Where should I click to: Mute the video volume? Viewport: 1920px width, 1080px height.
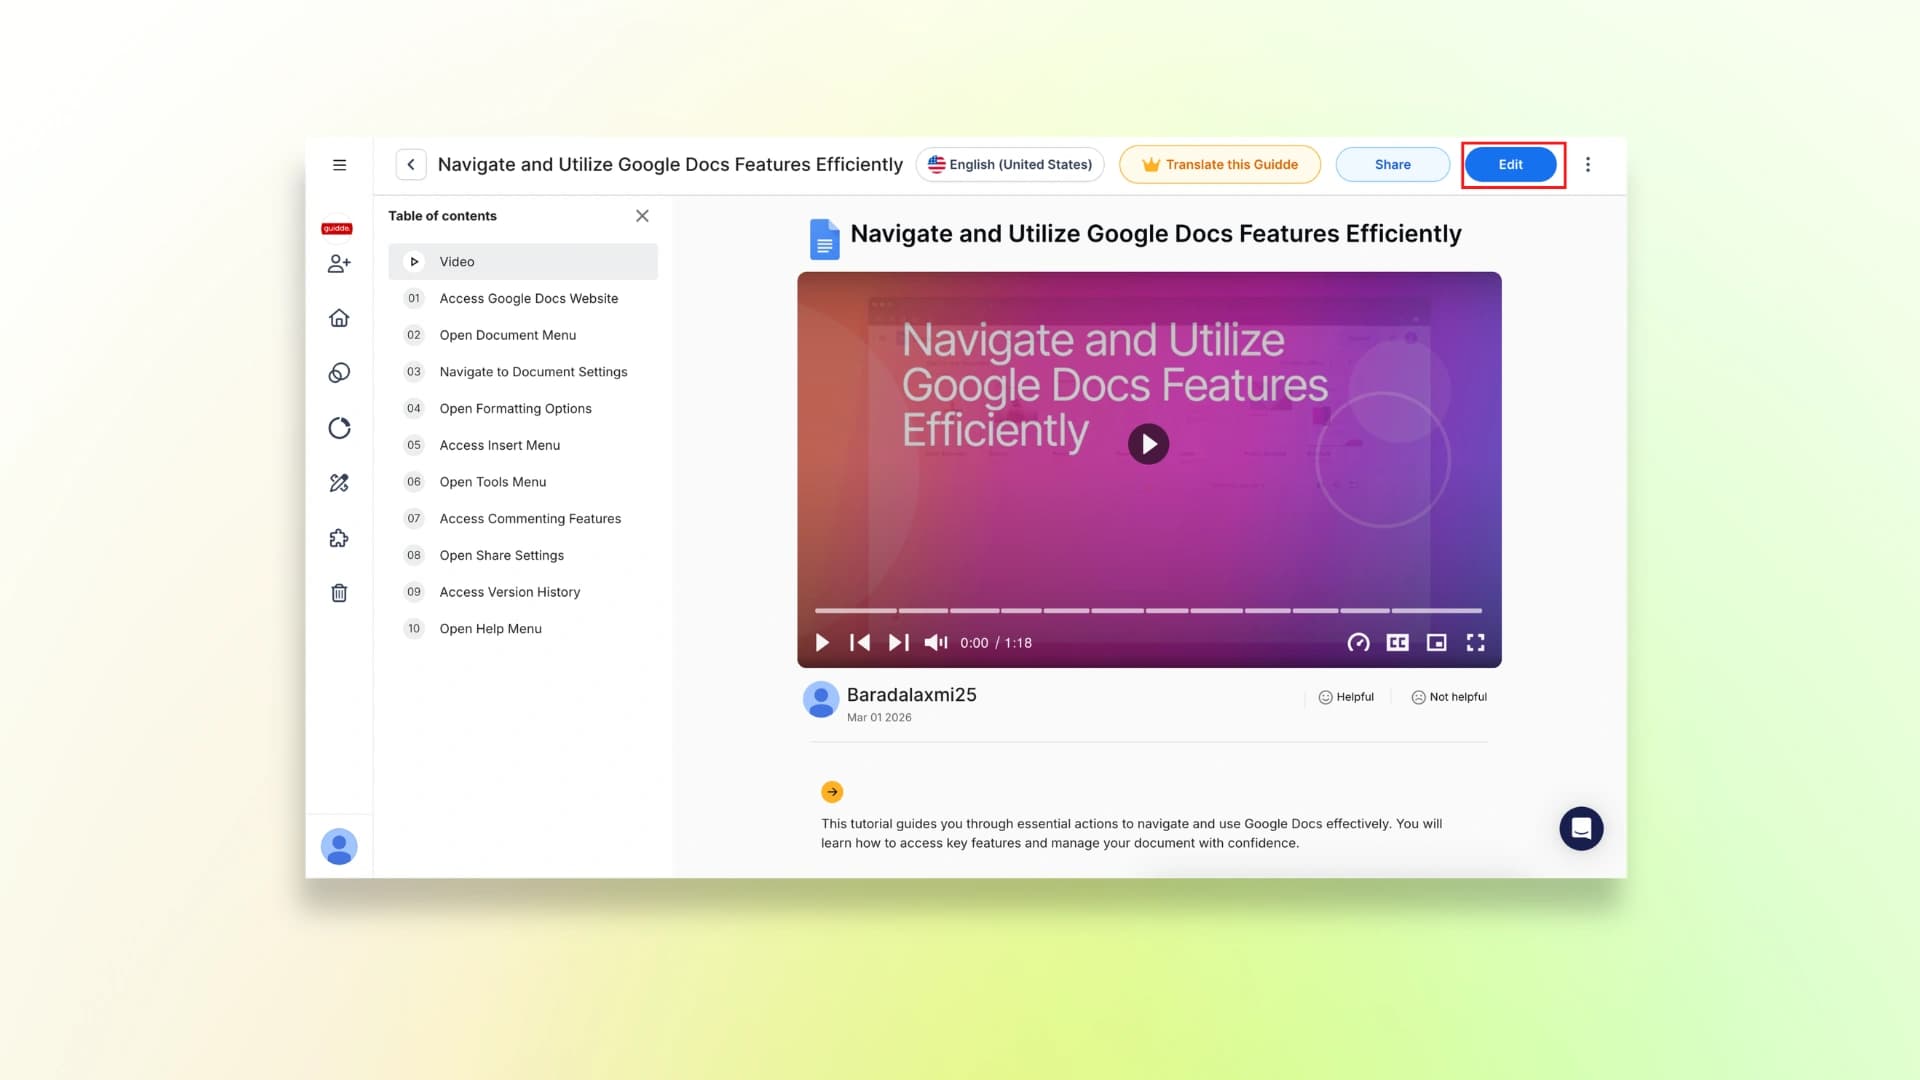point(935,643)
